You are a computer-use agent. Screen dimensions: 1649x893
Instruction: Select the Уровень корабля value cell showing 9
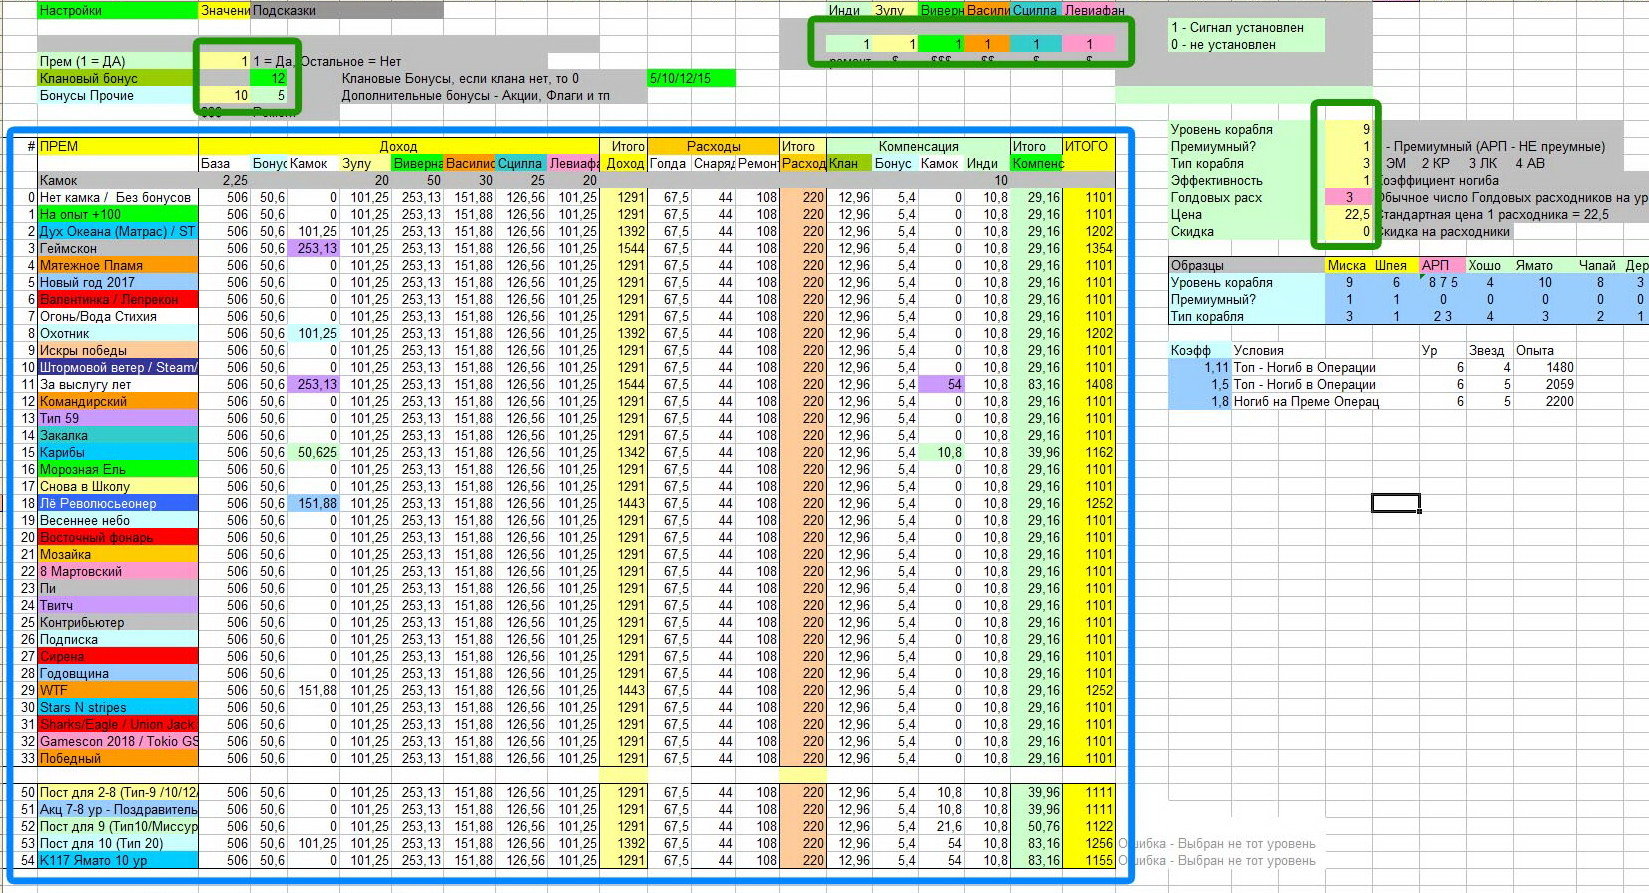click(1348, 129)
